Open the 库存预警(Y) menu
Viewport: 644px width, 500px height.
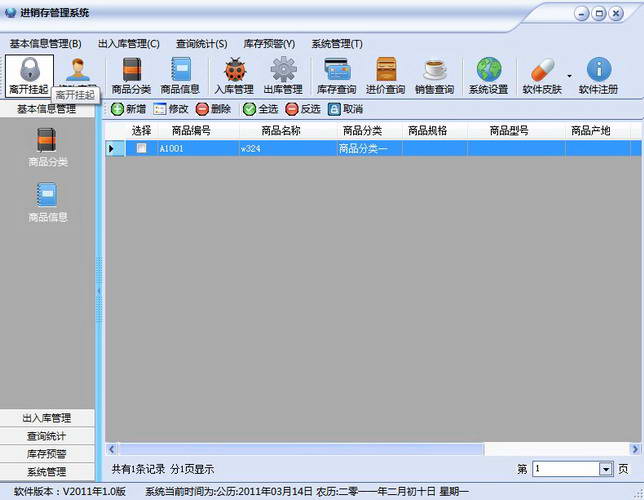[x=269, y=44]
